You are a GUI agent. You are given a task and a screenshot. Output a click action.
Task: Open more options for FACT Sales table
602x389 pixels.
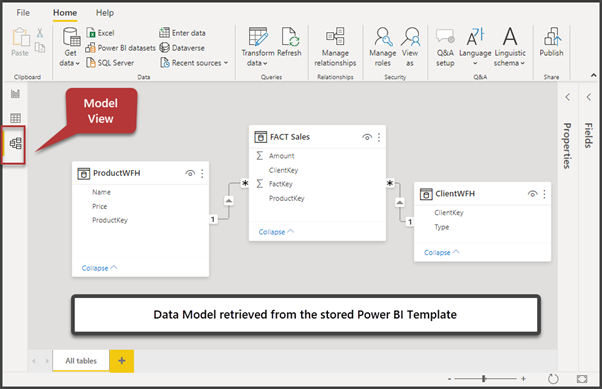pos(379,137)
